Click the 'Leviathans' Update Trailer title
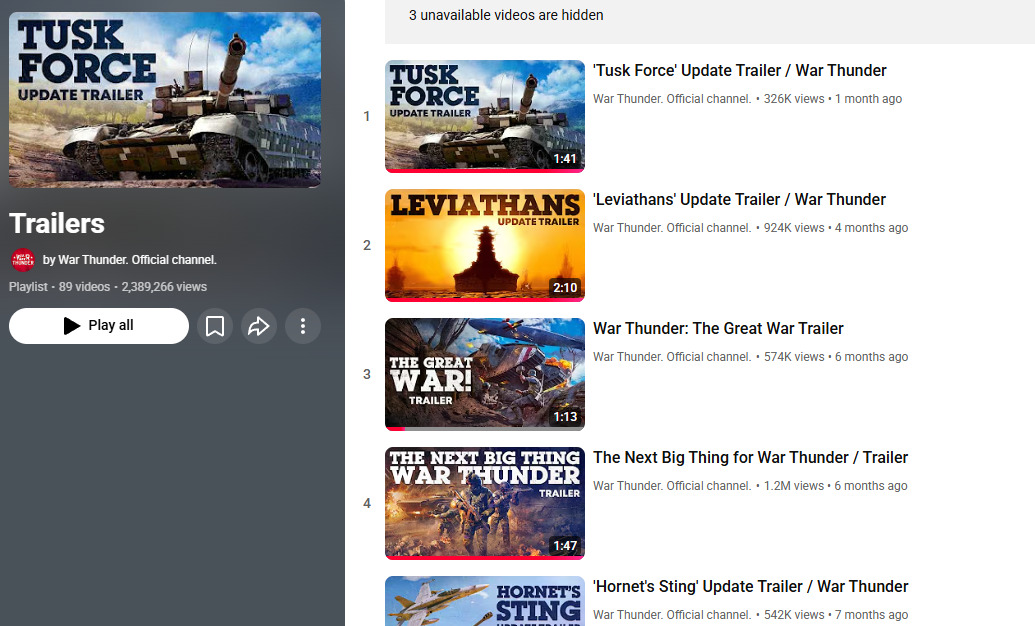This screenshot has height=626, width=1035. pos(739,200)
